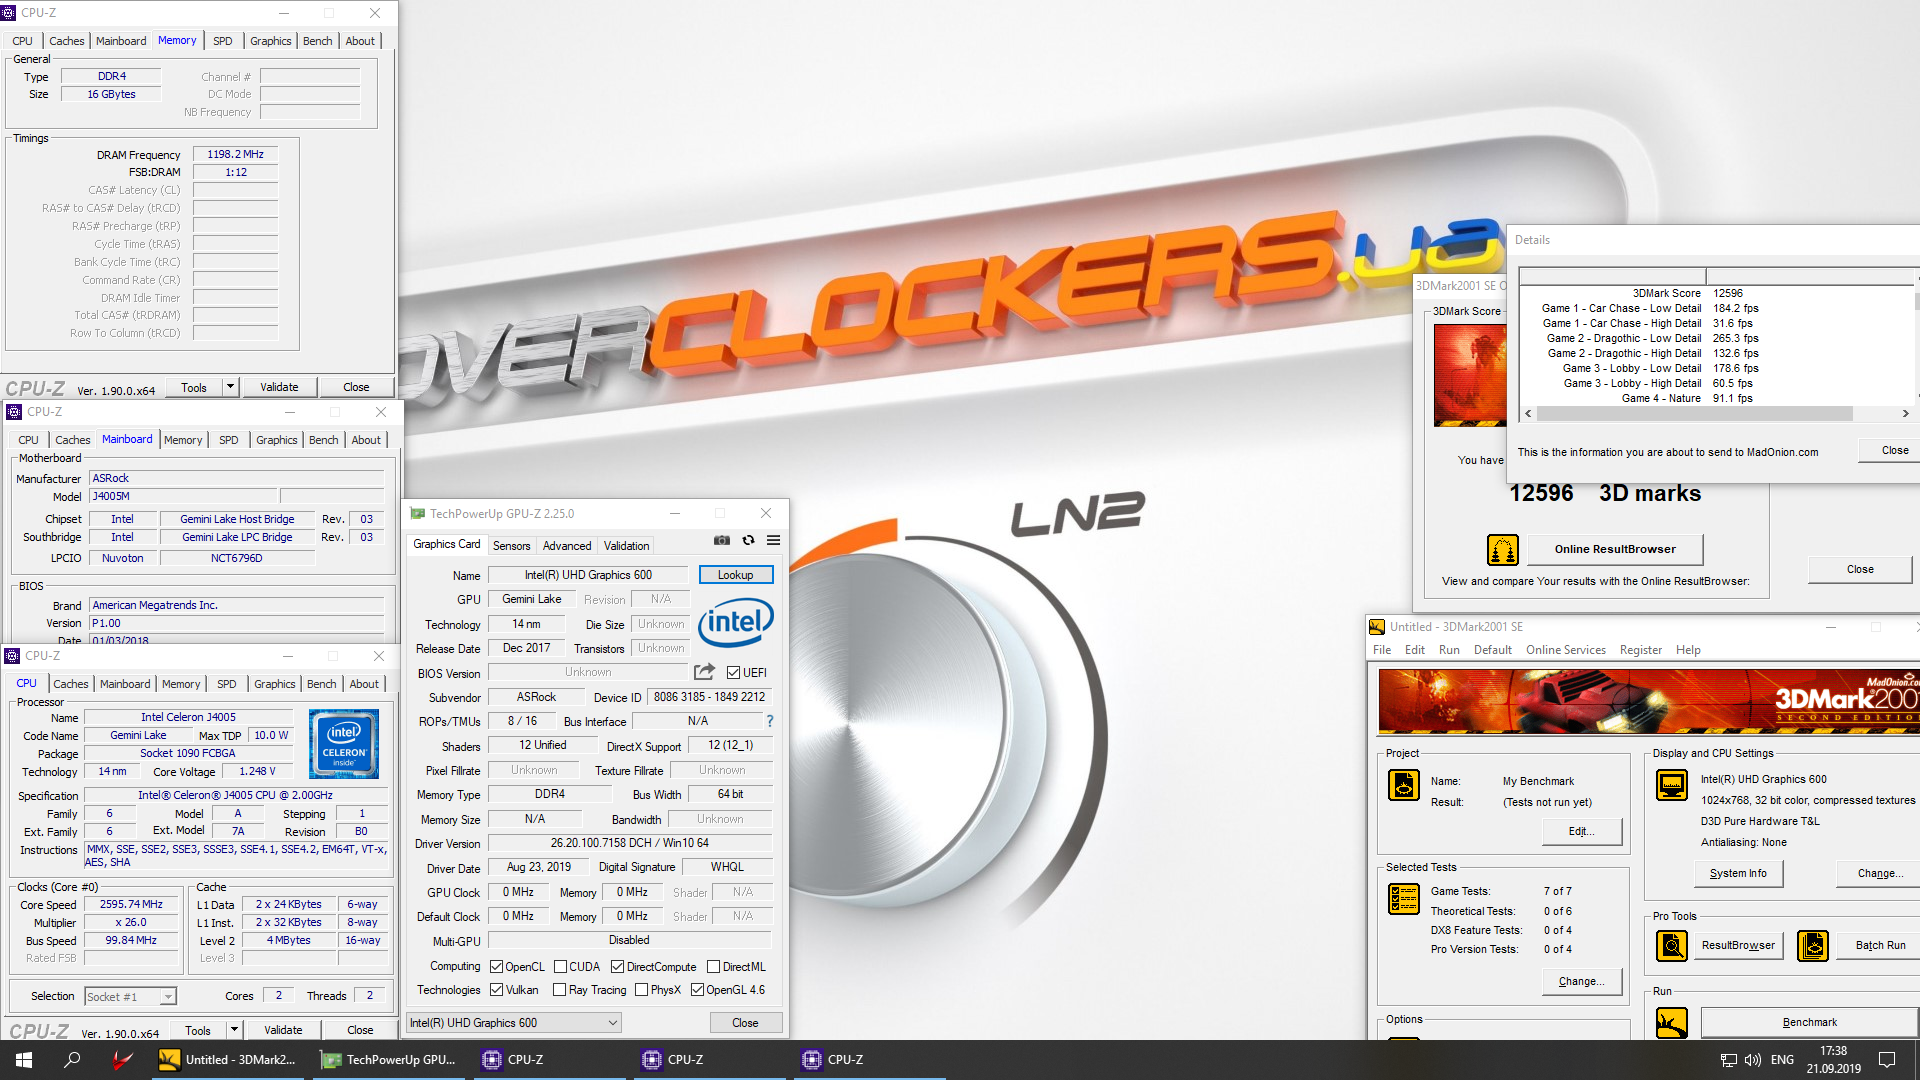
Task: Click the GPU-Z BIOS export share icon
Action: pos(704,672)
